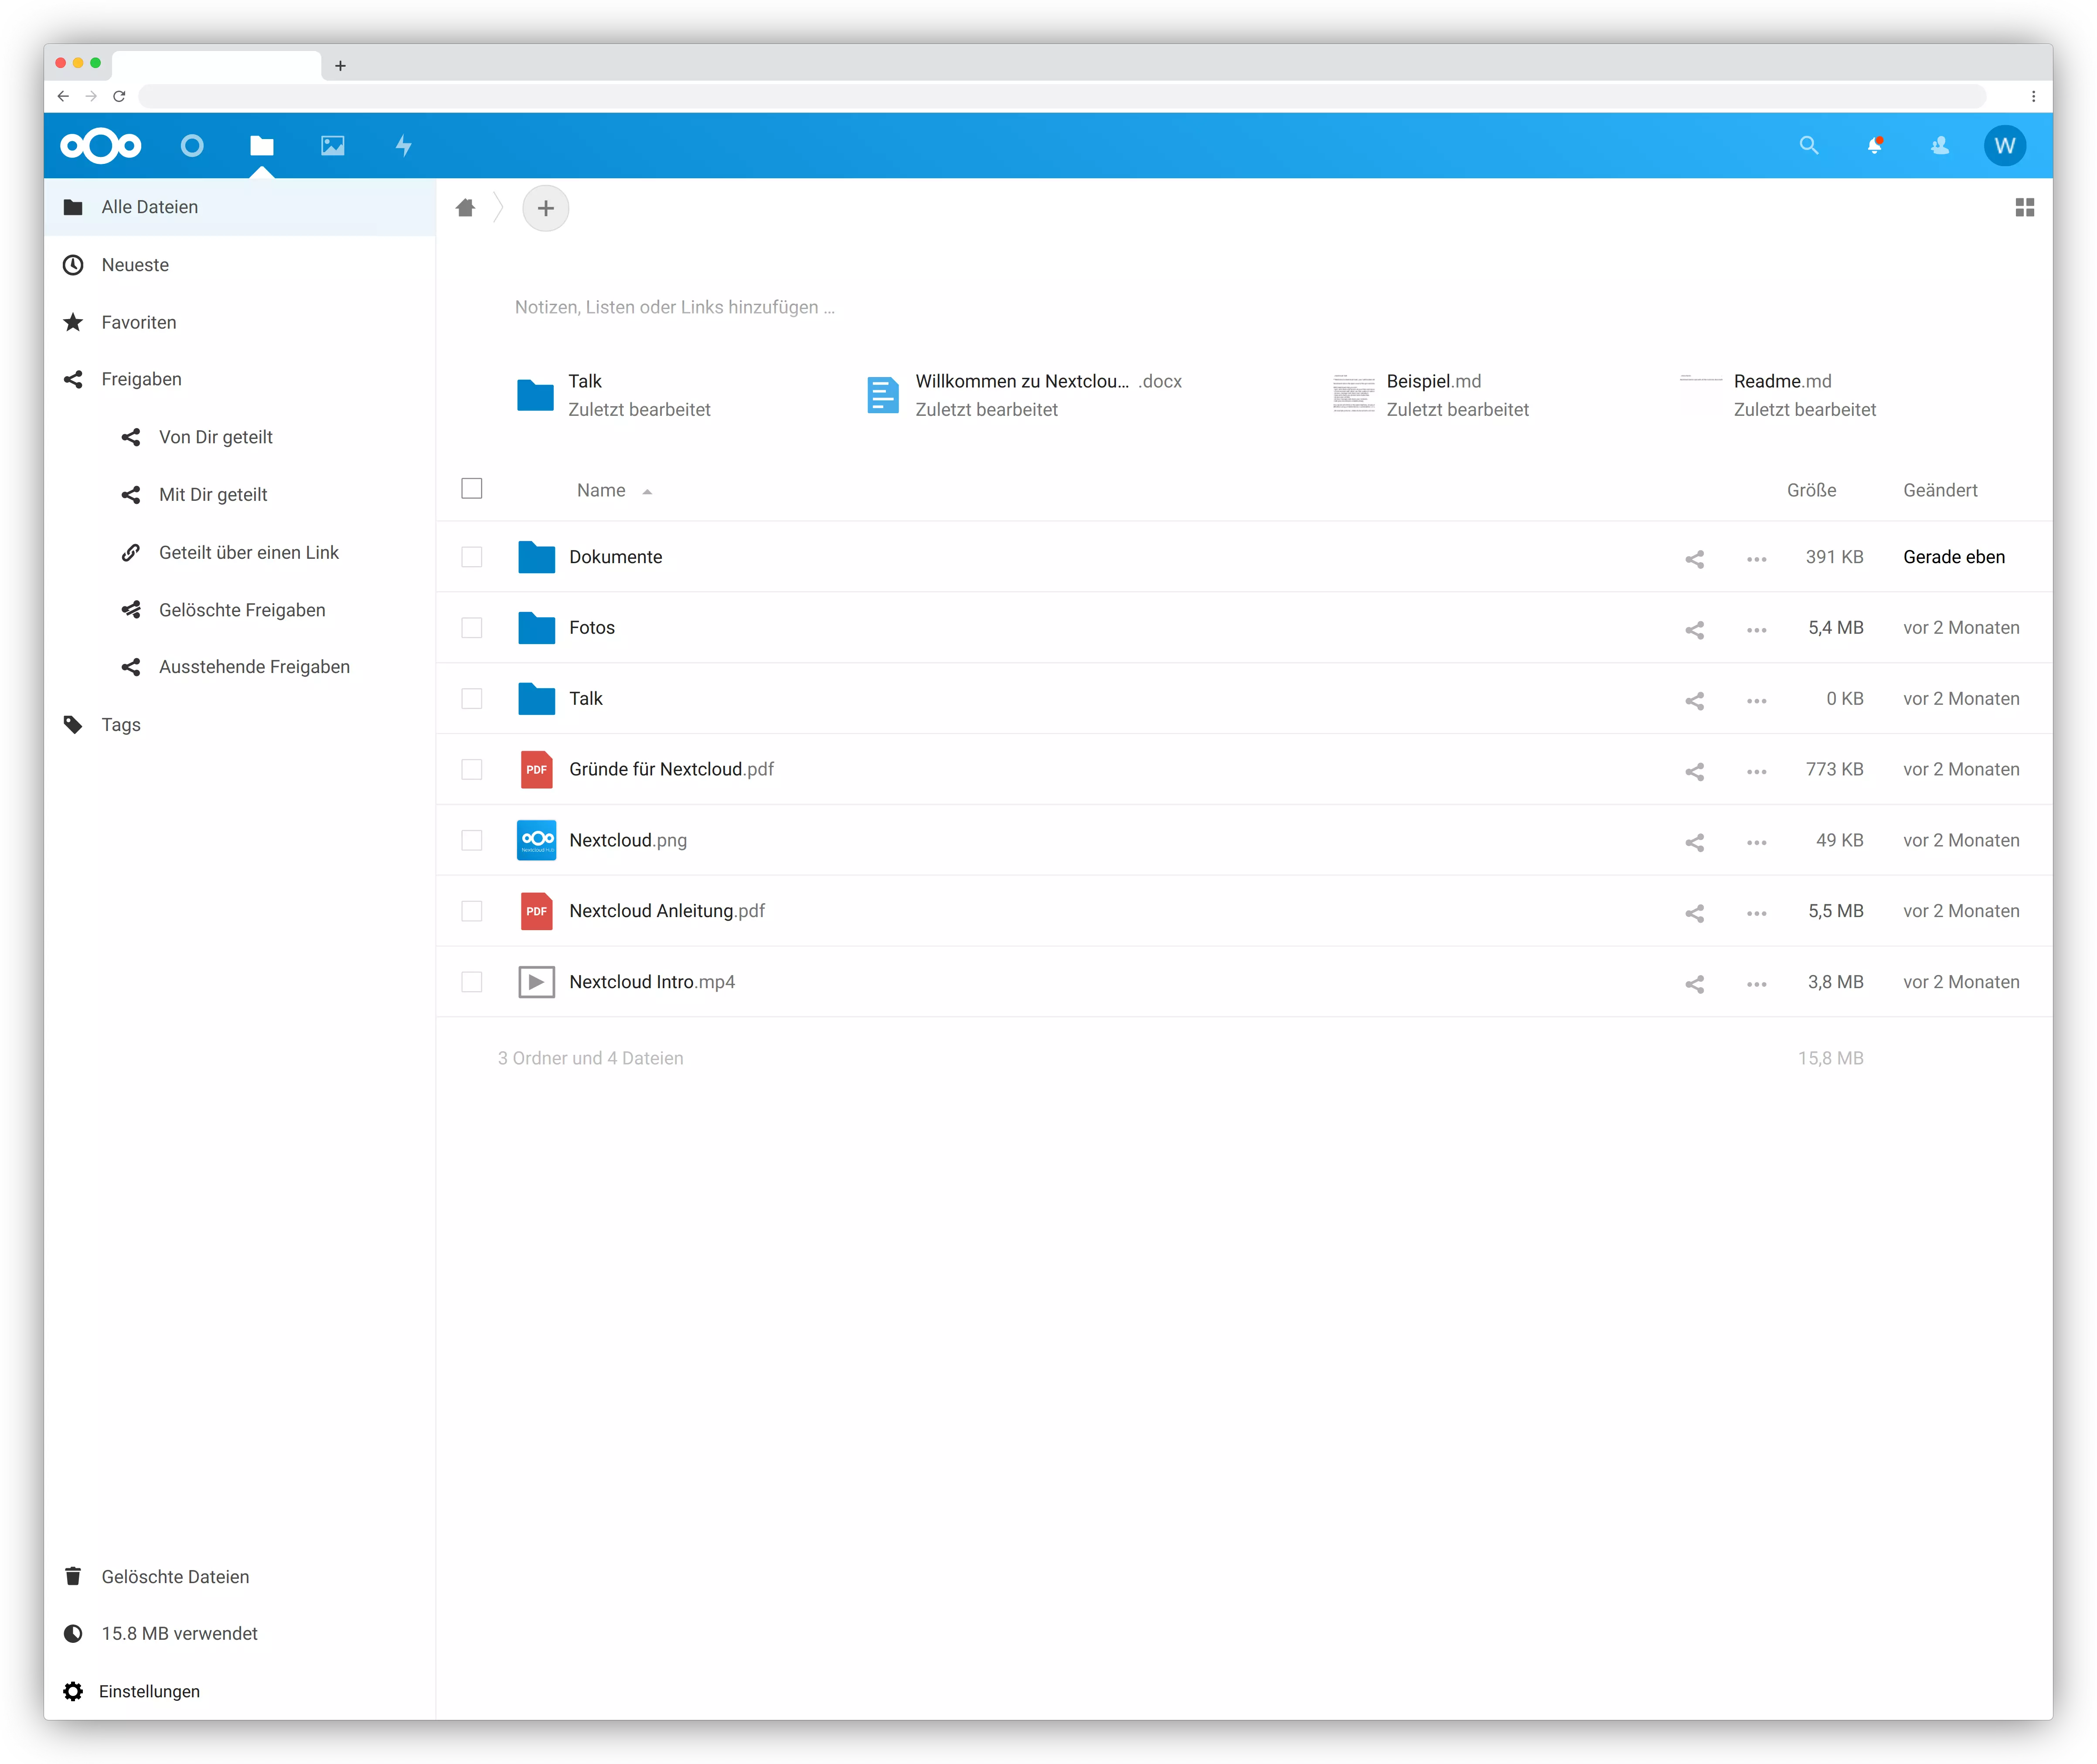Viewport: 2097px width, 1764px height.
Task: Open more actions for Nextcloud Intro.mp4
Action: [1756, 985]
